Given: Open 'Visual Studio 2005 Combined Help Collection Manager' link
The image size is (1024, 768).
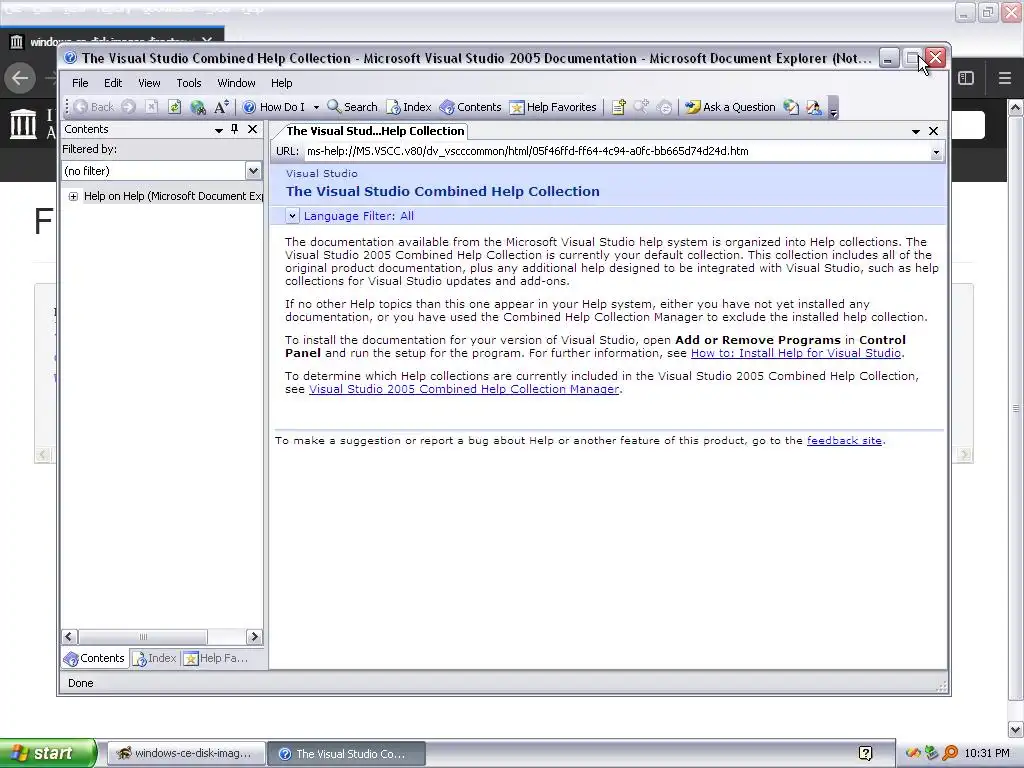Looking at the screenshot, I should (x=464, y=389).
